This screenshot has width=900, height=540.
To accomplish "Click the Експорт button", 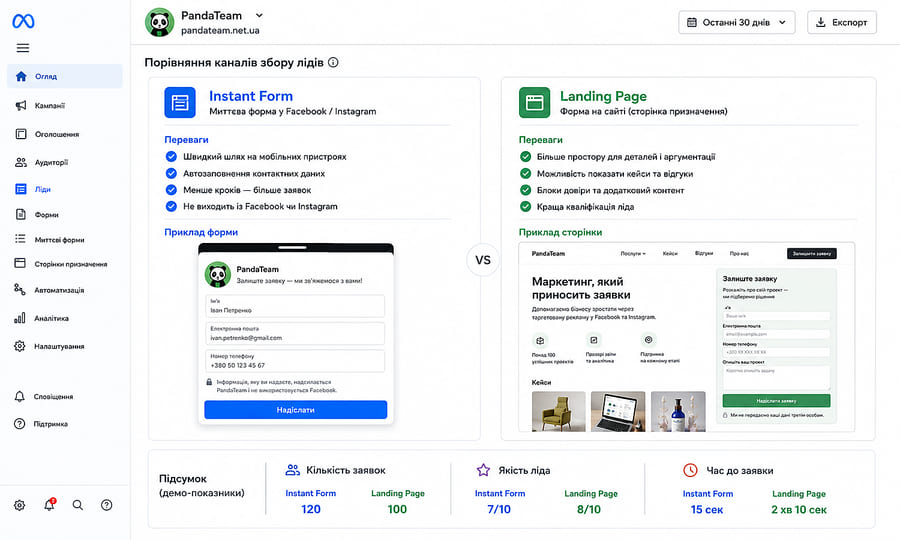I will (841, 22).
